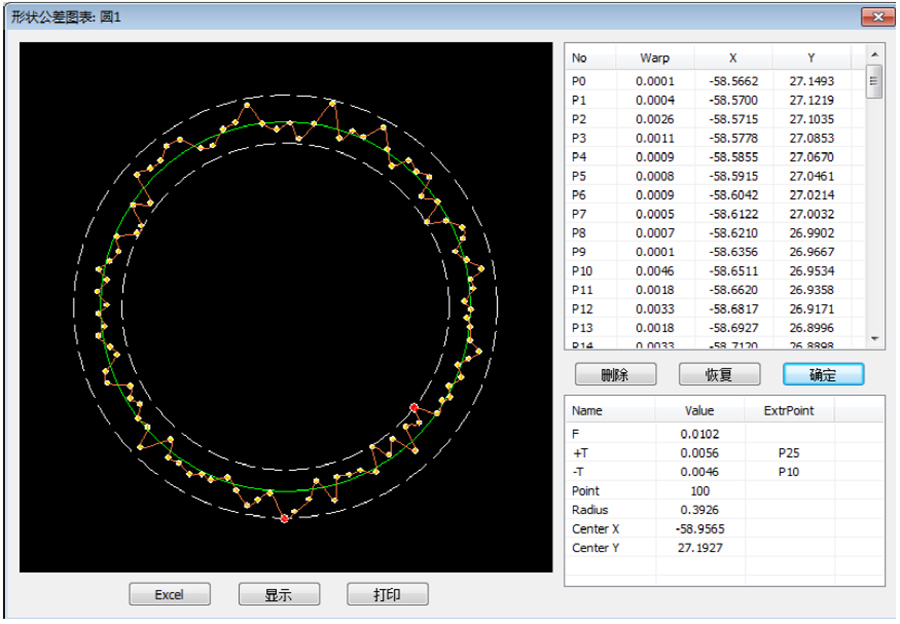Click the 恢复 restore button

click(x=719, y=374)
